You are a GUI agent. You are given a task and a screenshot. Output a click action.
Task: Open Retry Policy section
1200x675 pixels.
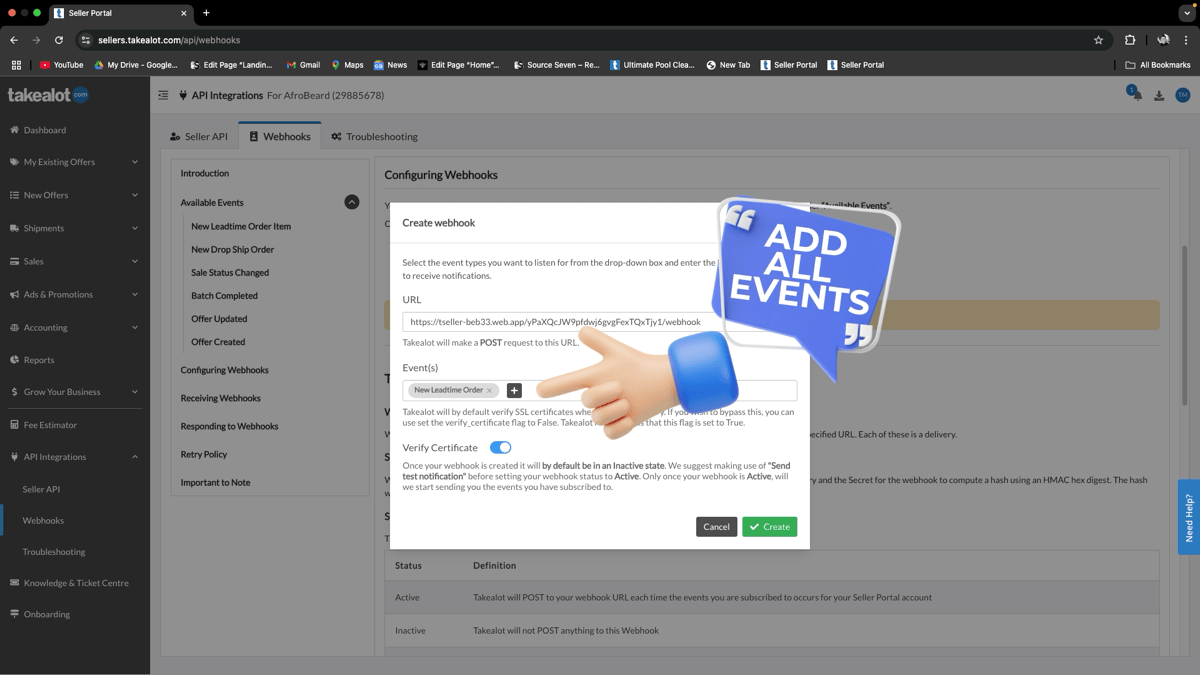(x=203, y=454)
